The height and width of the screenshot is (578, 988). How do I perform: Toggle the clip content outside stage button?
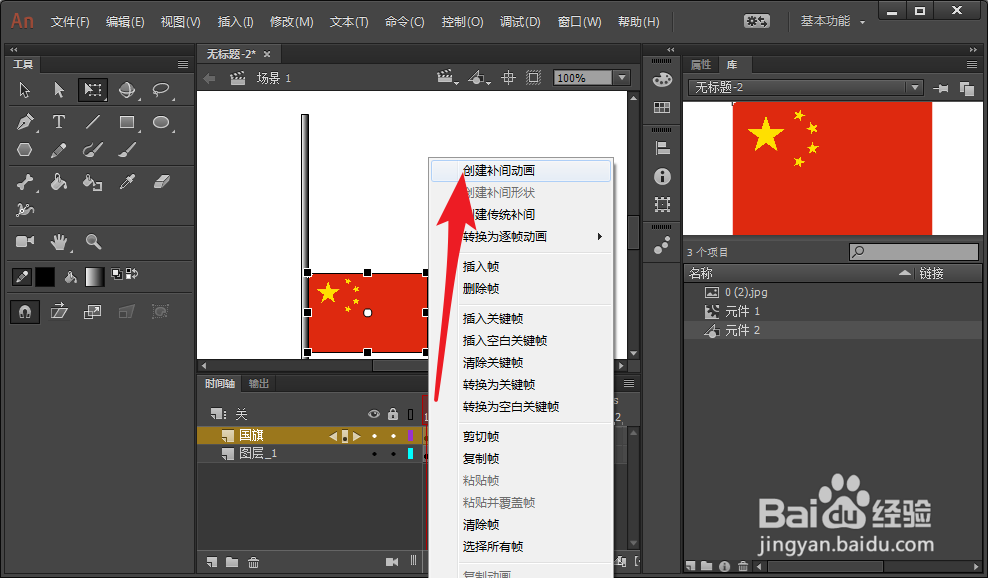[534, 78]
